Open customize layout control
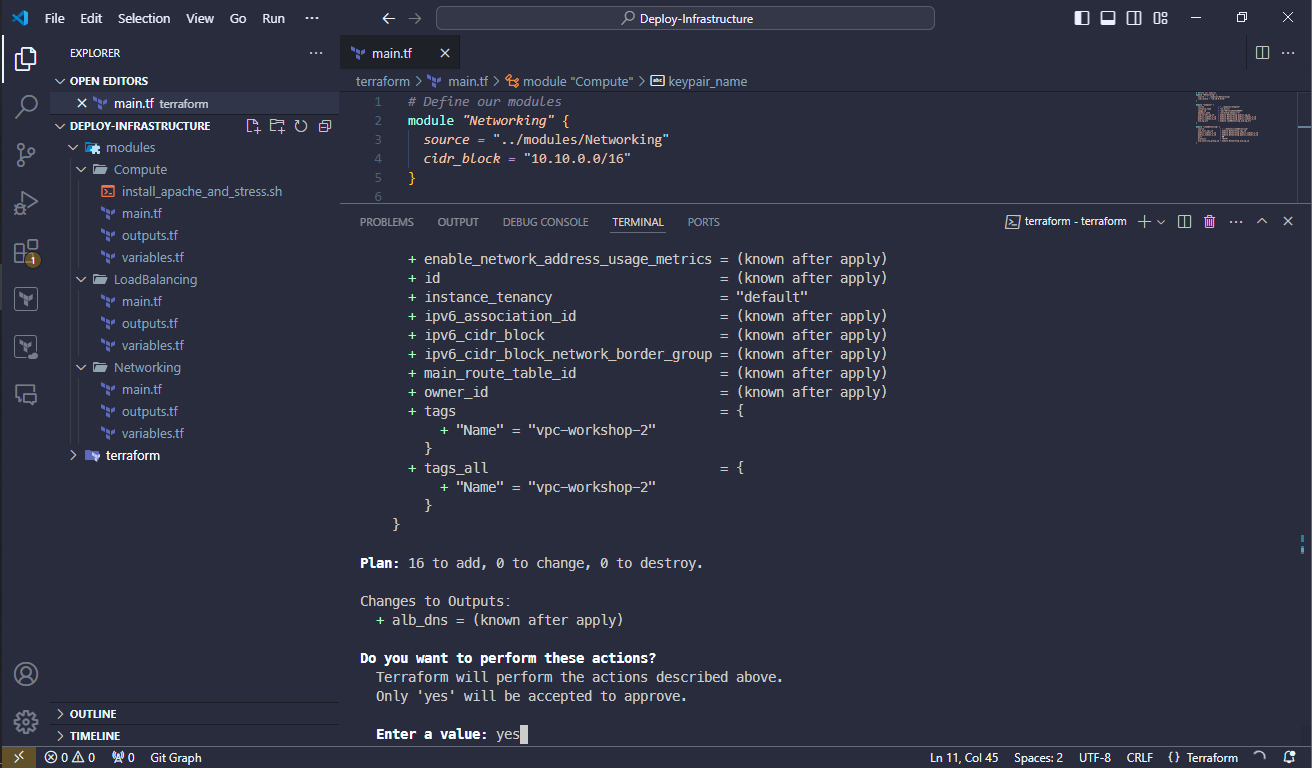1312x768 pixels. pos(1160,18)
